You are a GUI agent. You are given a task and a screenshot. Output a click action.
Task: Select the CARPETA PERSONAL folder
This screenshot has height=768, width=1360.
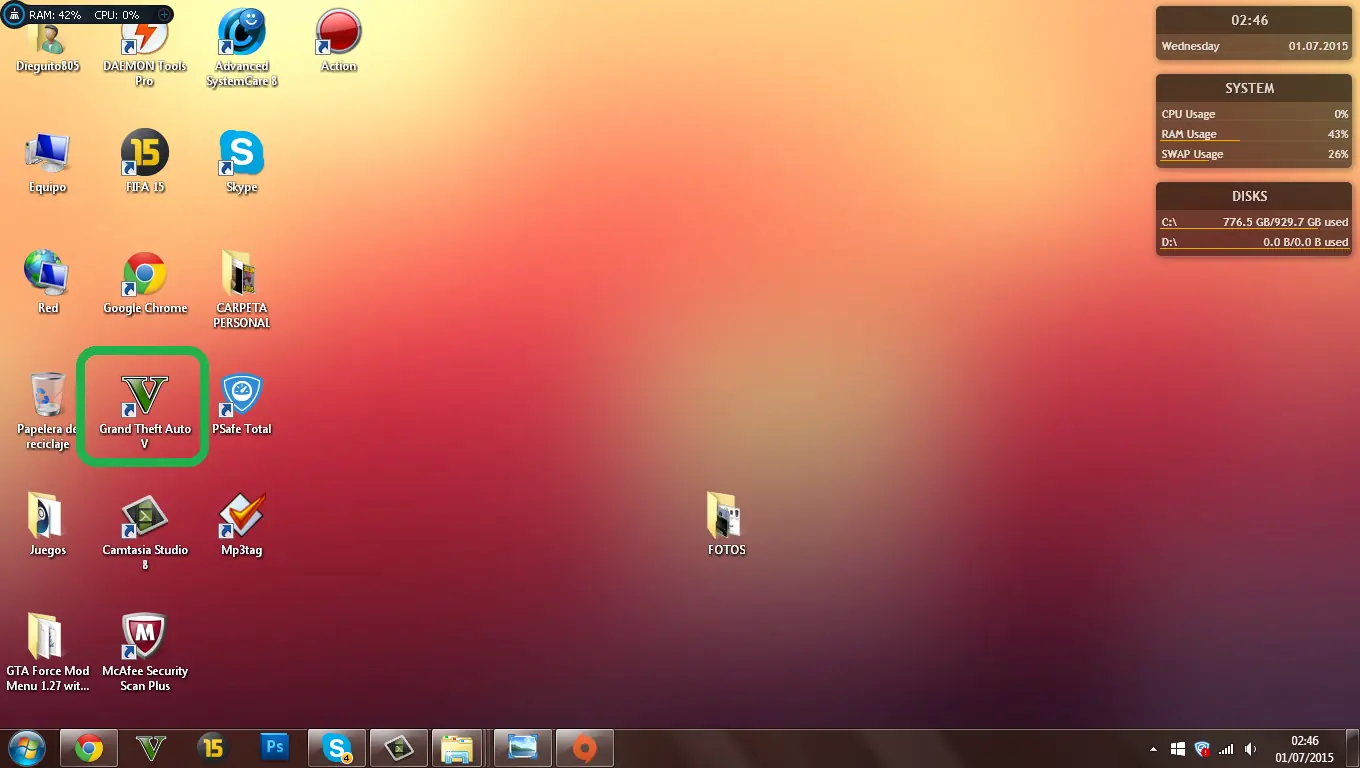(241, 290)
